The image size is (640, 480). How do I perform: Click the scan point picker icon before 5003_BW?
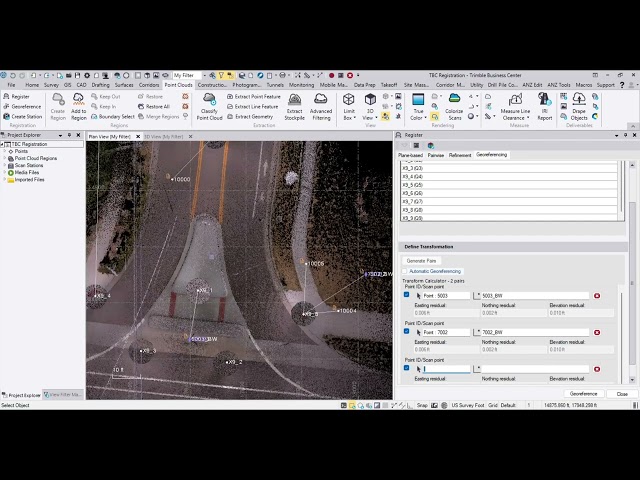[x=477, y=296]
